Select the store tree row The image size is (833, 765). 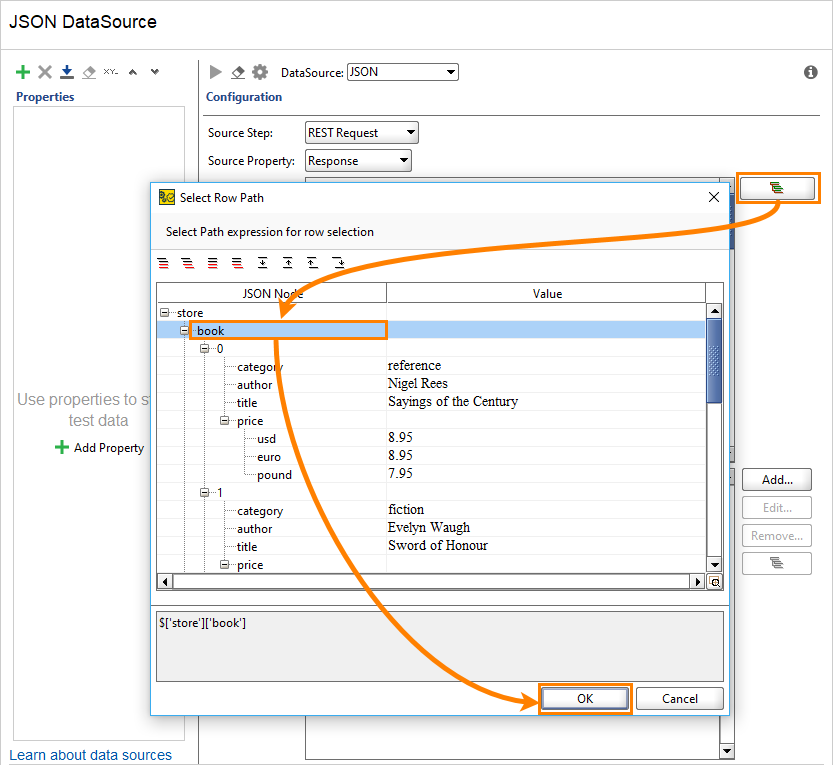click(431, 312)
